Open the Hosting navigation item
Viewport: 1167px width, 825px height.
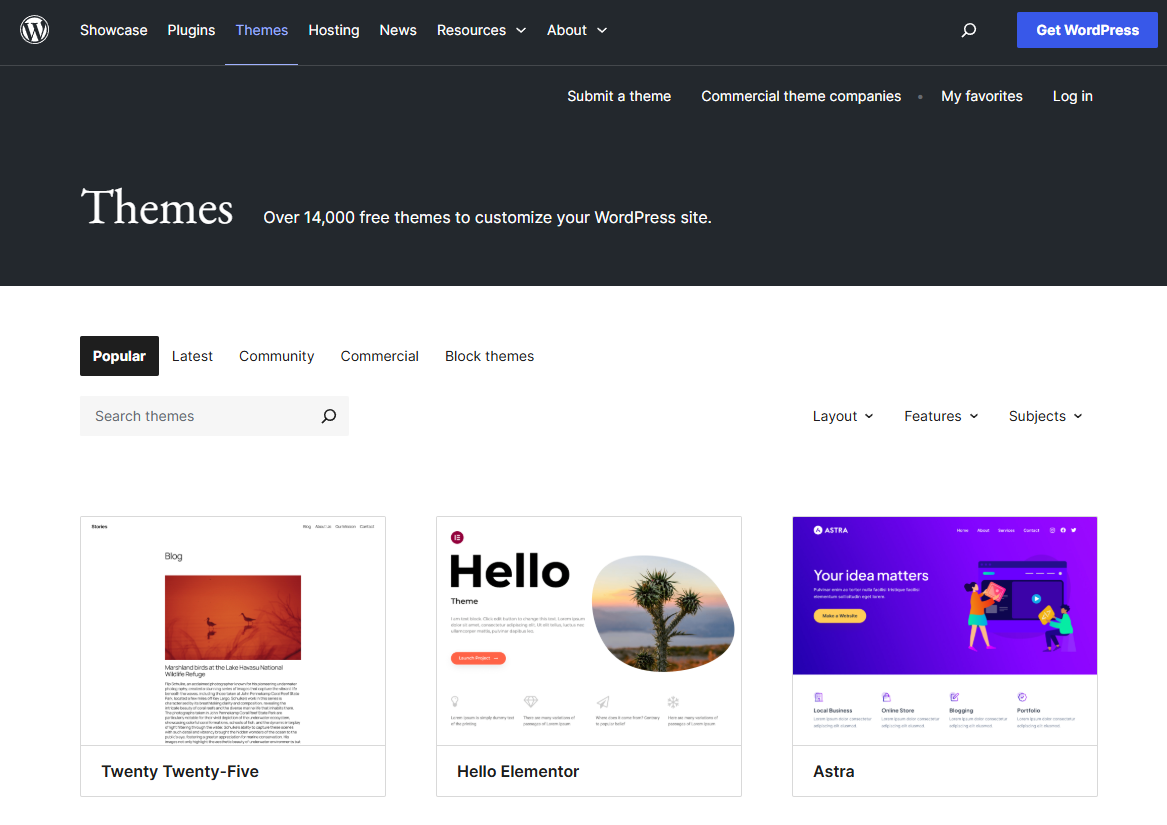tap(333, 31)
